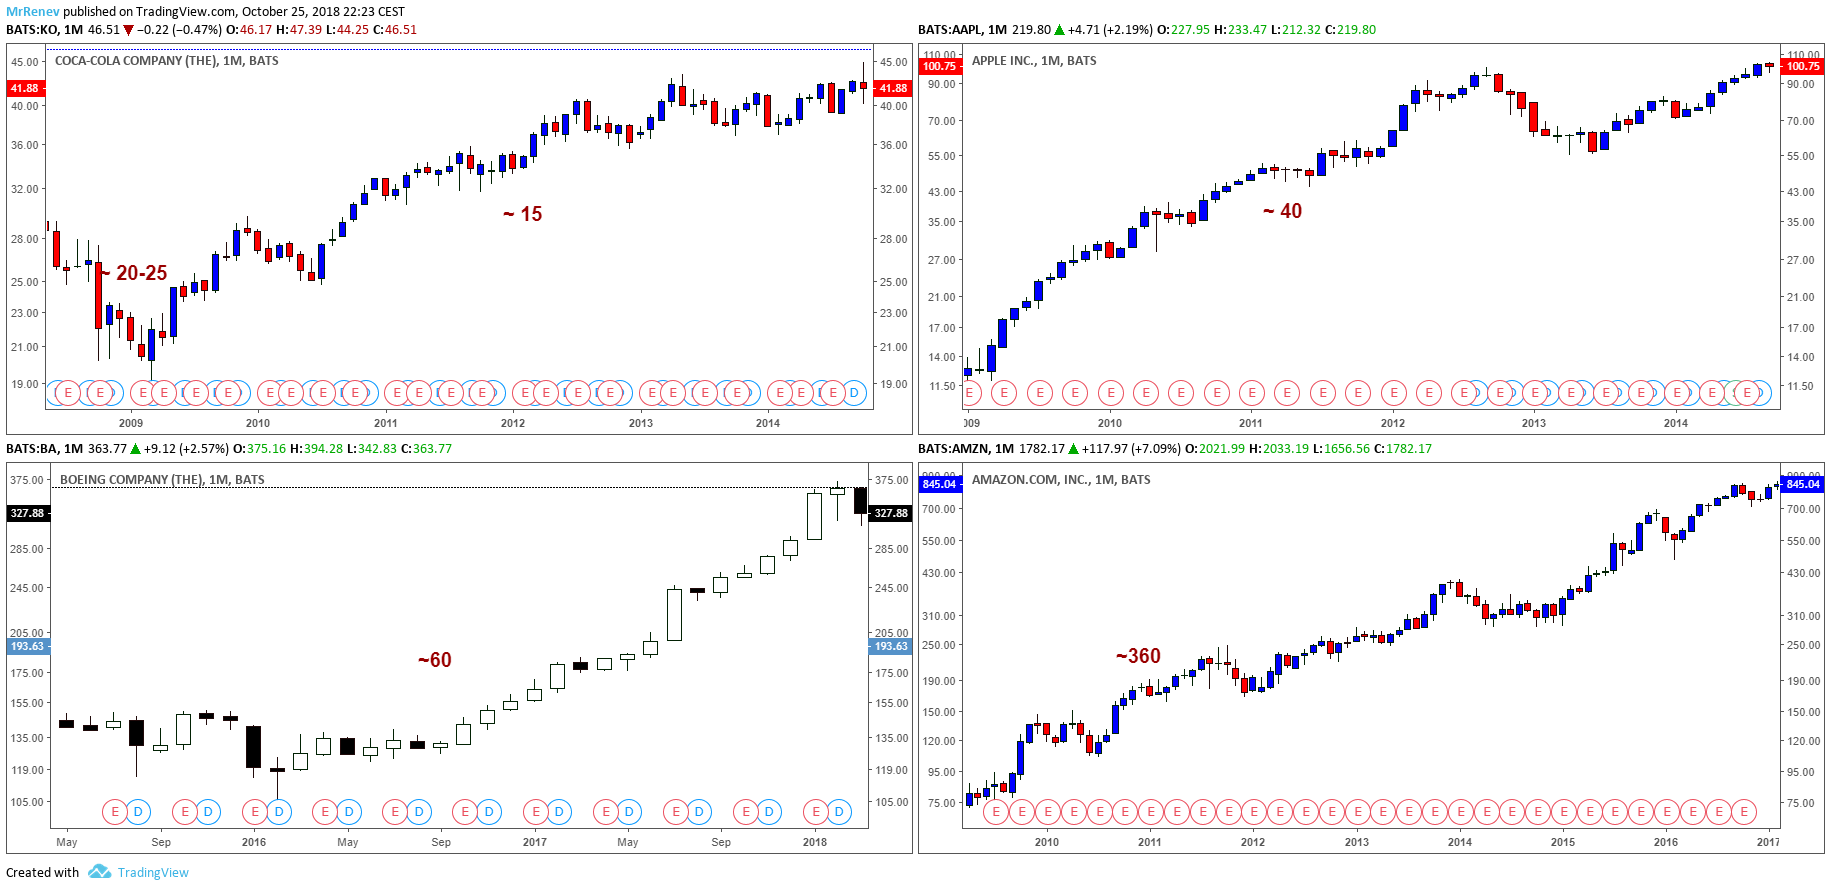Select the first D dividend marker in Boeing chart

click(138, 811)
